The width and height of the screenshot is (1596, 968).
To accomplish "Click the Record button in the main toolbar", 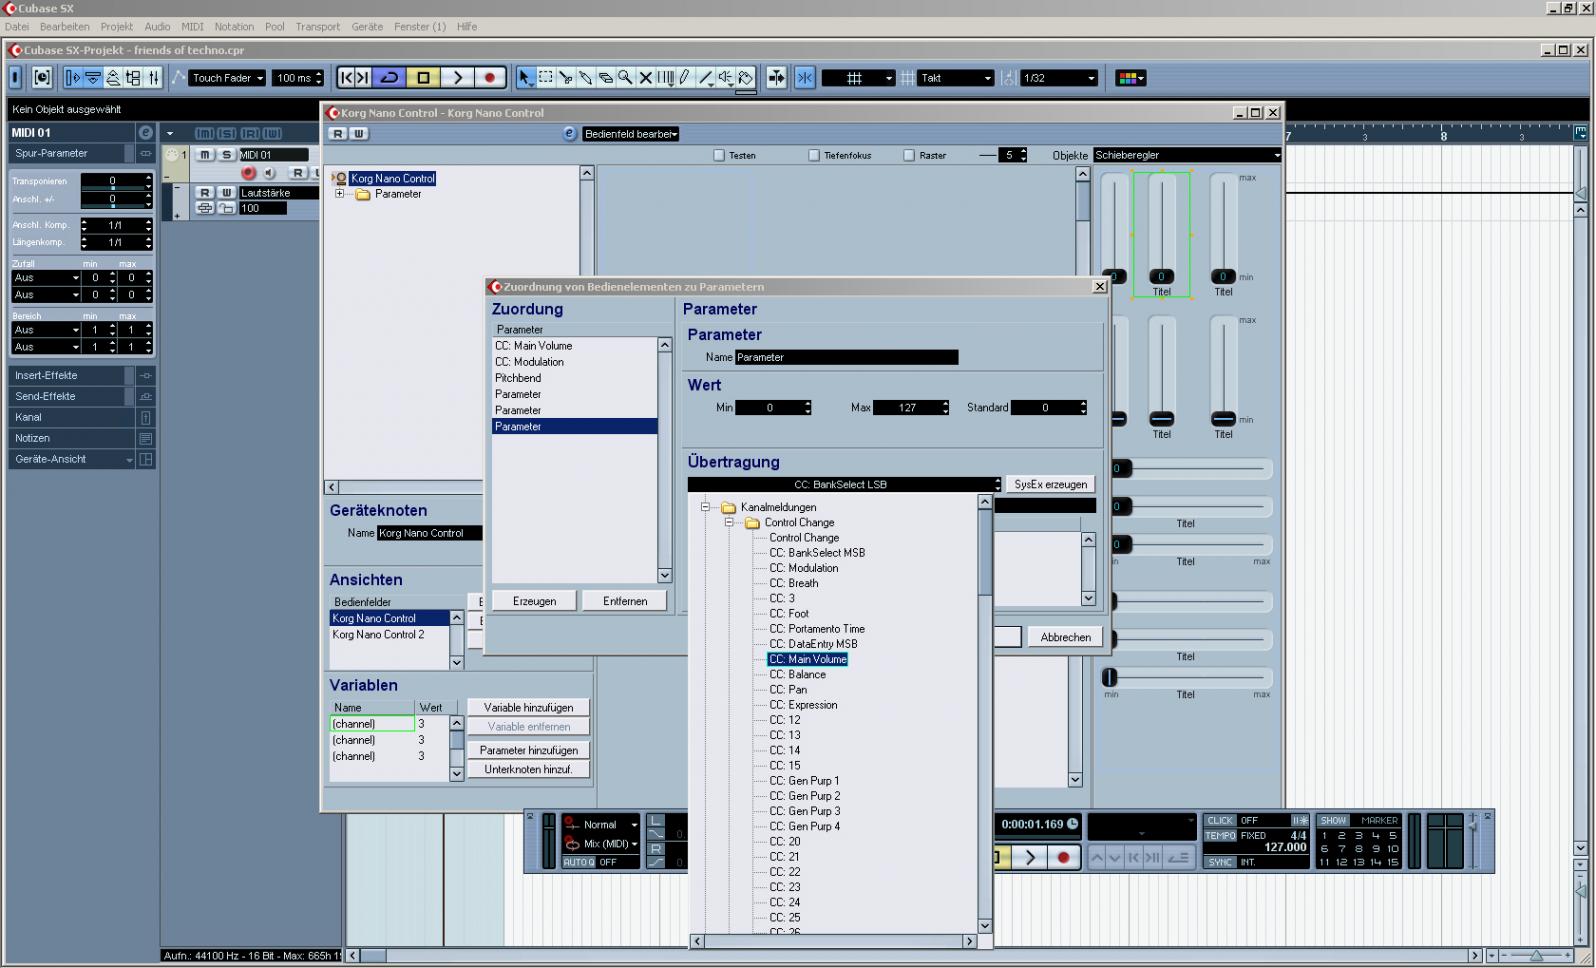I will pyautogui.click(x=489, y=78).
